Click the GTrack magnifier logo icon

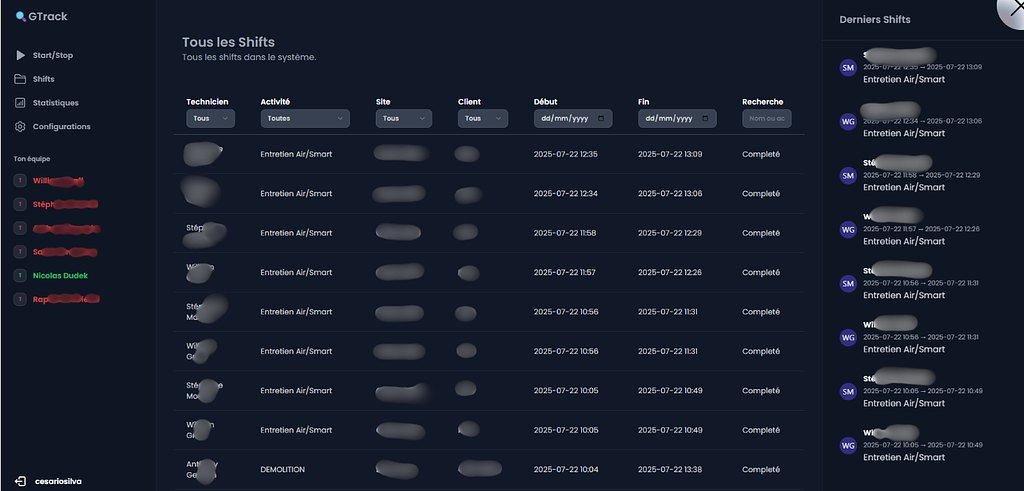pos(20,17)
